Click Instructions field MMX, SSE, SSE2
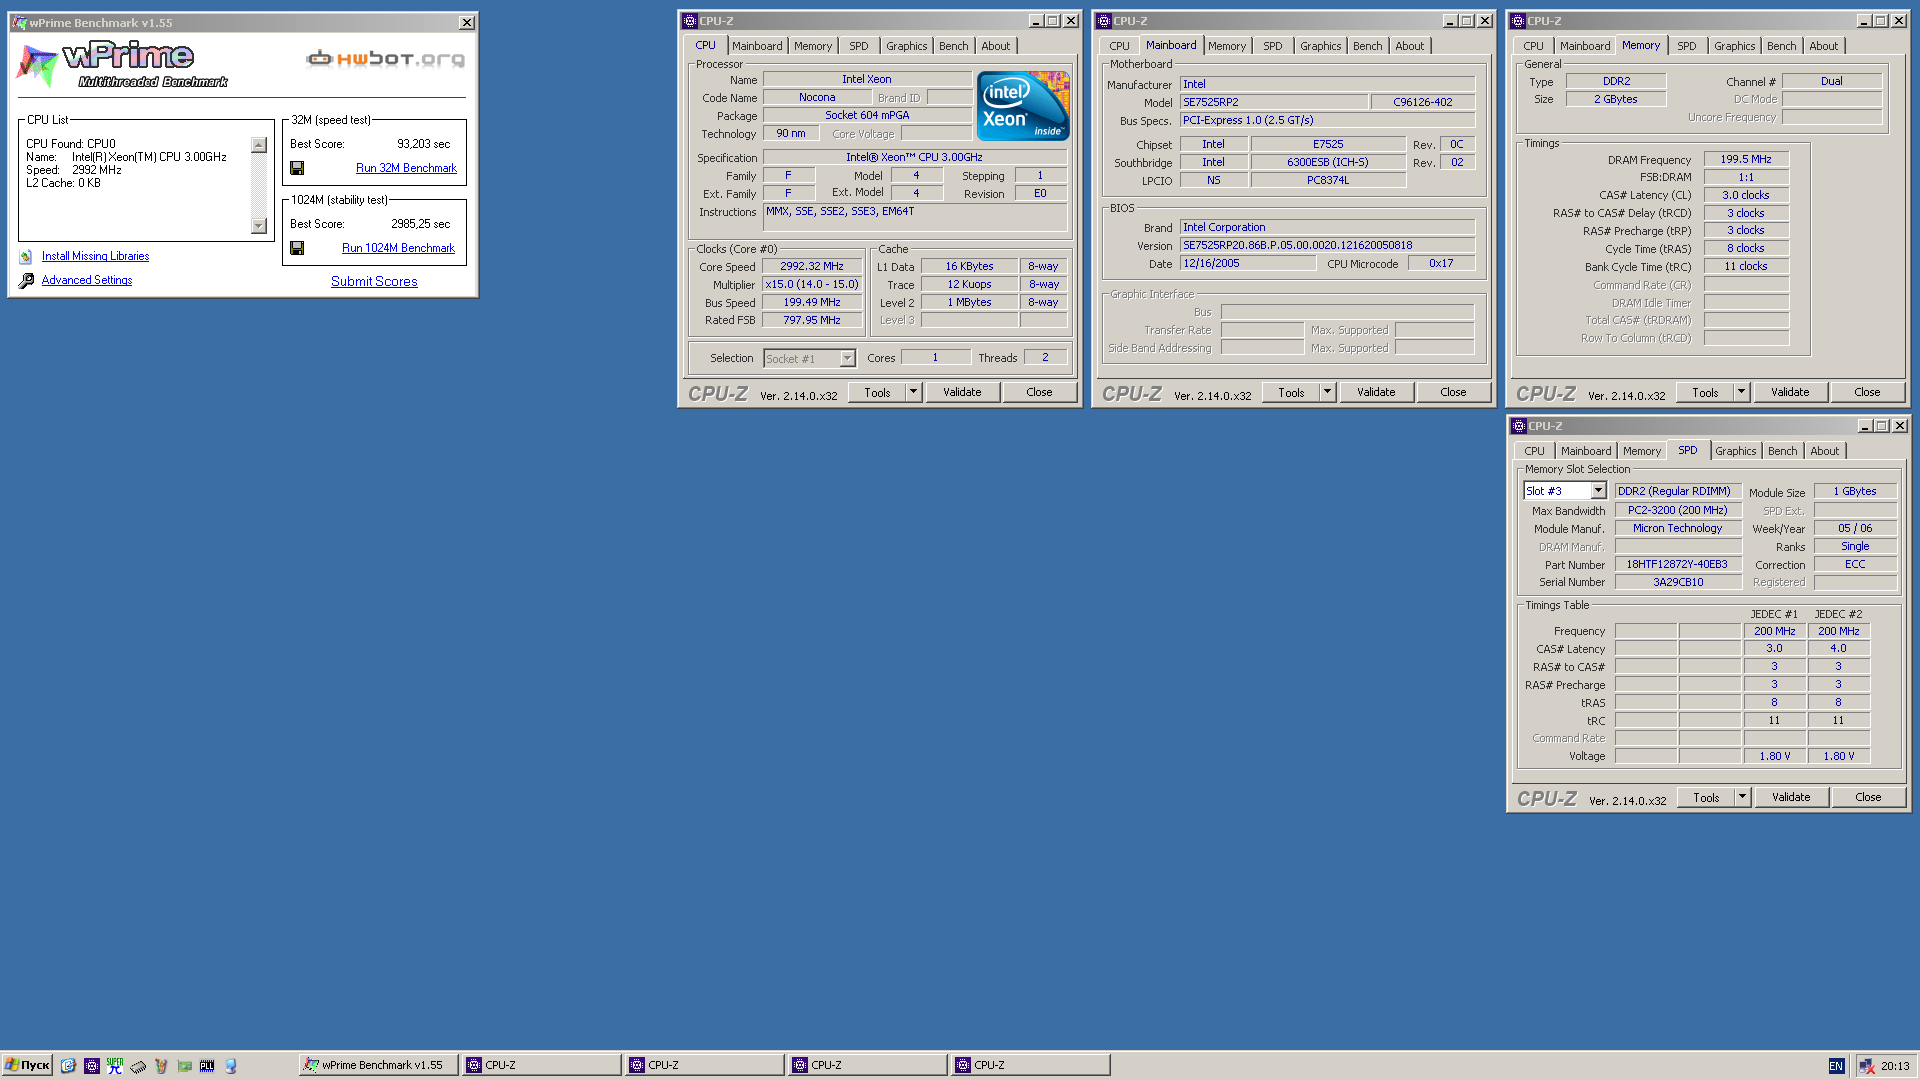This screenshot has height=1080, width=1920. (915, 218)
